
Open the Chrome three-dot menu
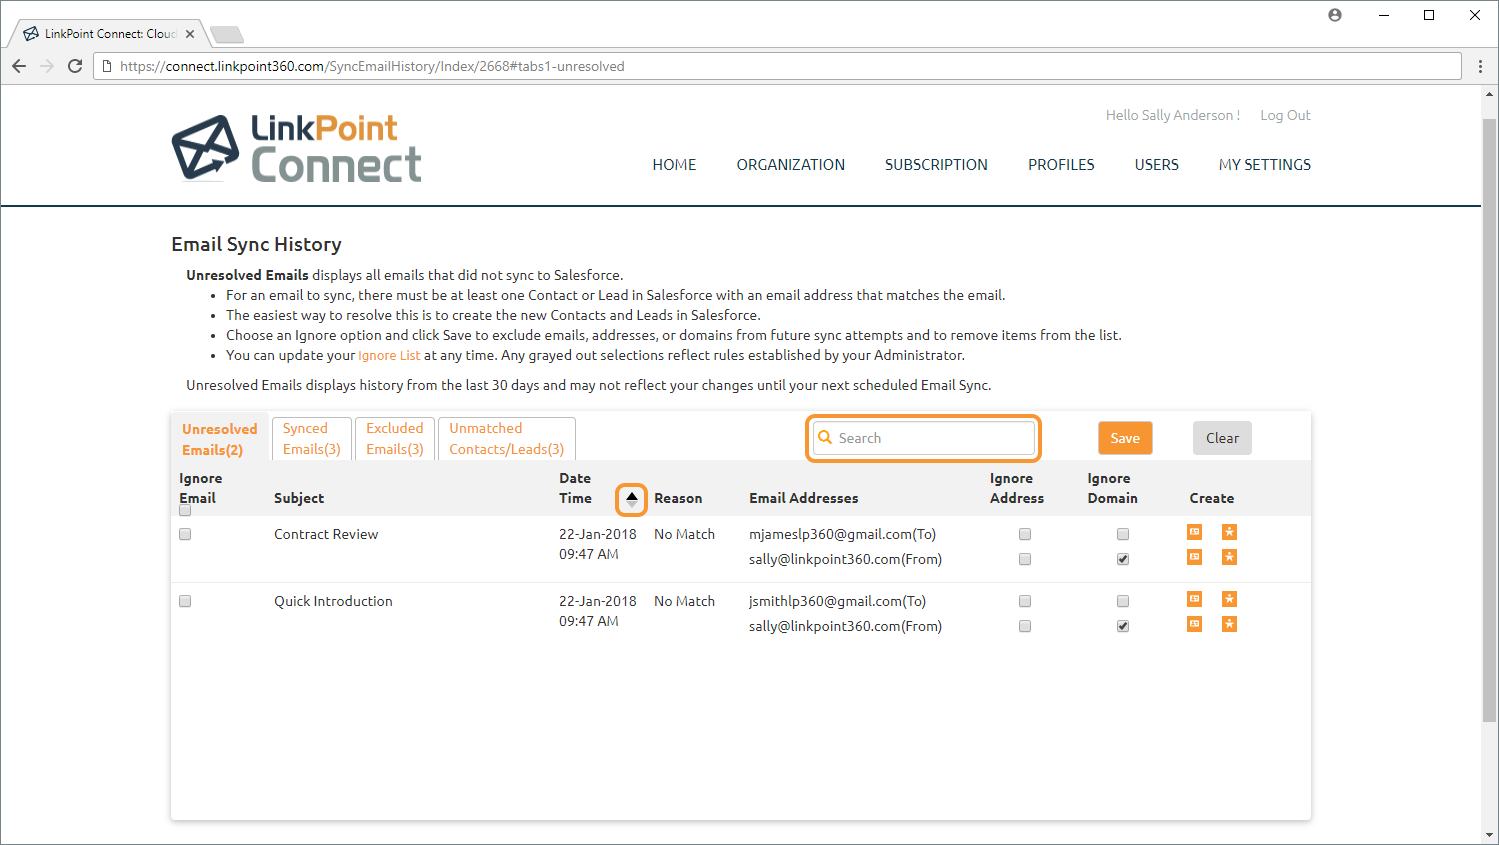(1481, 66)
